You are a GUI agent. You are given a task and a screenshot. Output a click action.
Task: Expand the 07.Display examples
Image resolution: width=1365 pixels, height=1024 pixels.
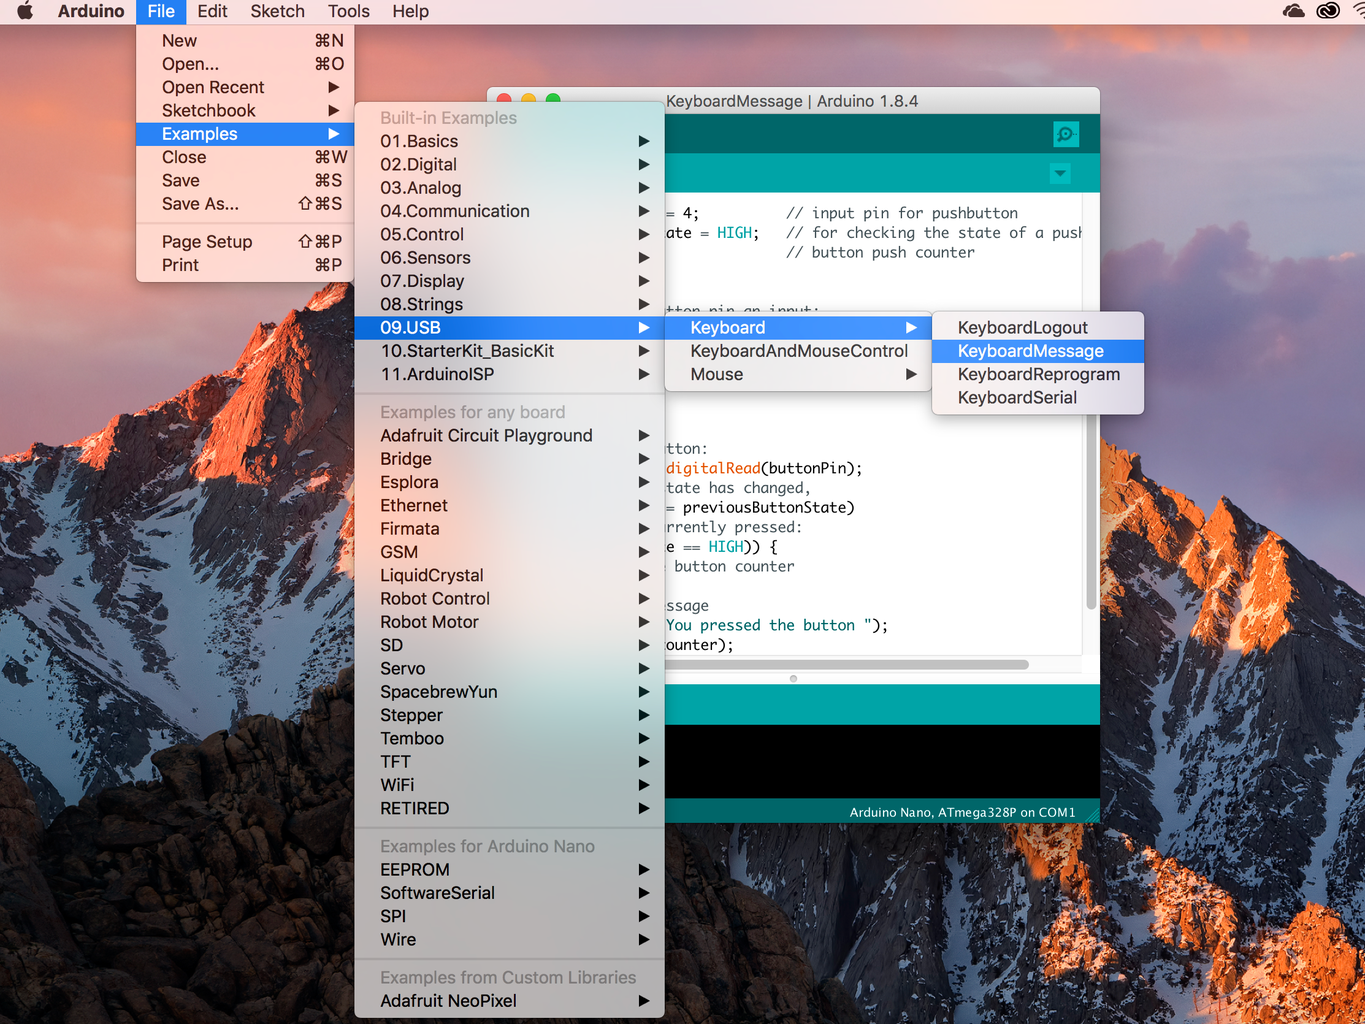[509, 281]
